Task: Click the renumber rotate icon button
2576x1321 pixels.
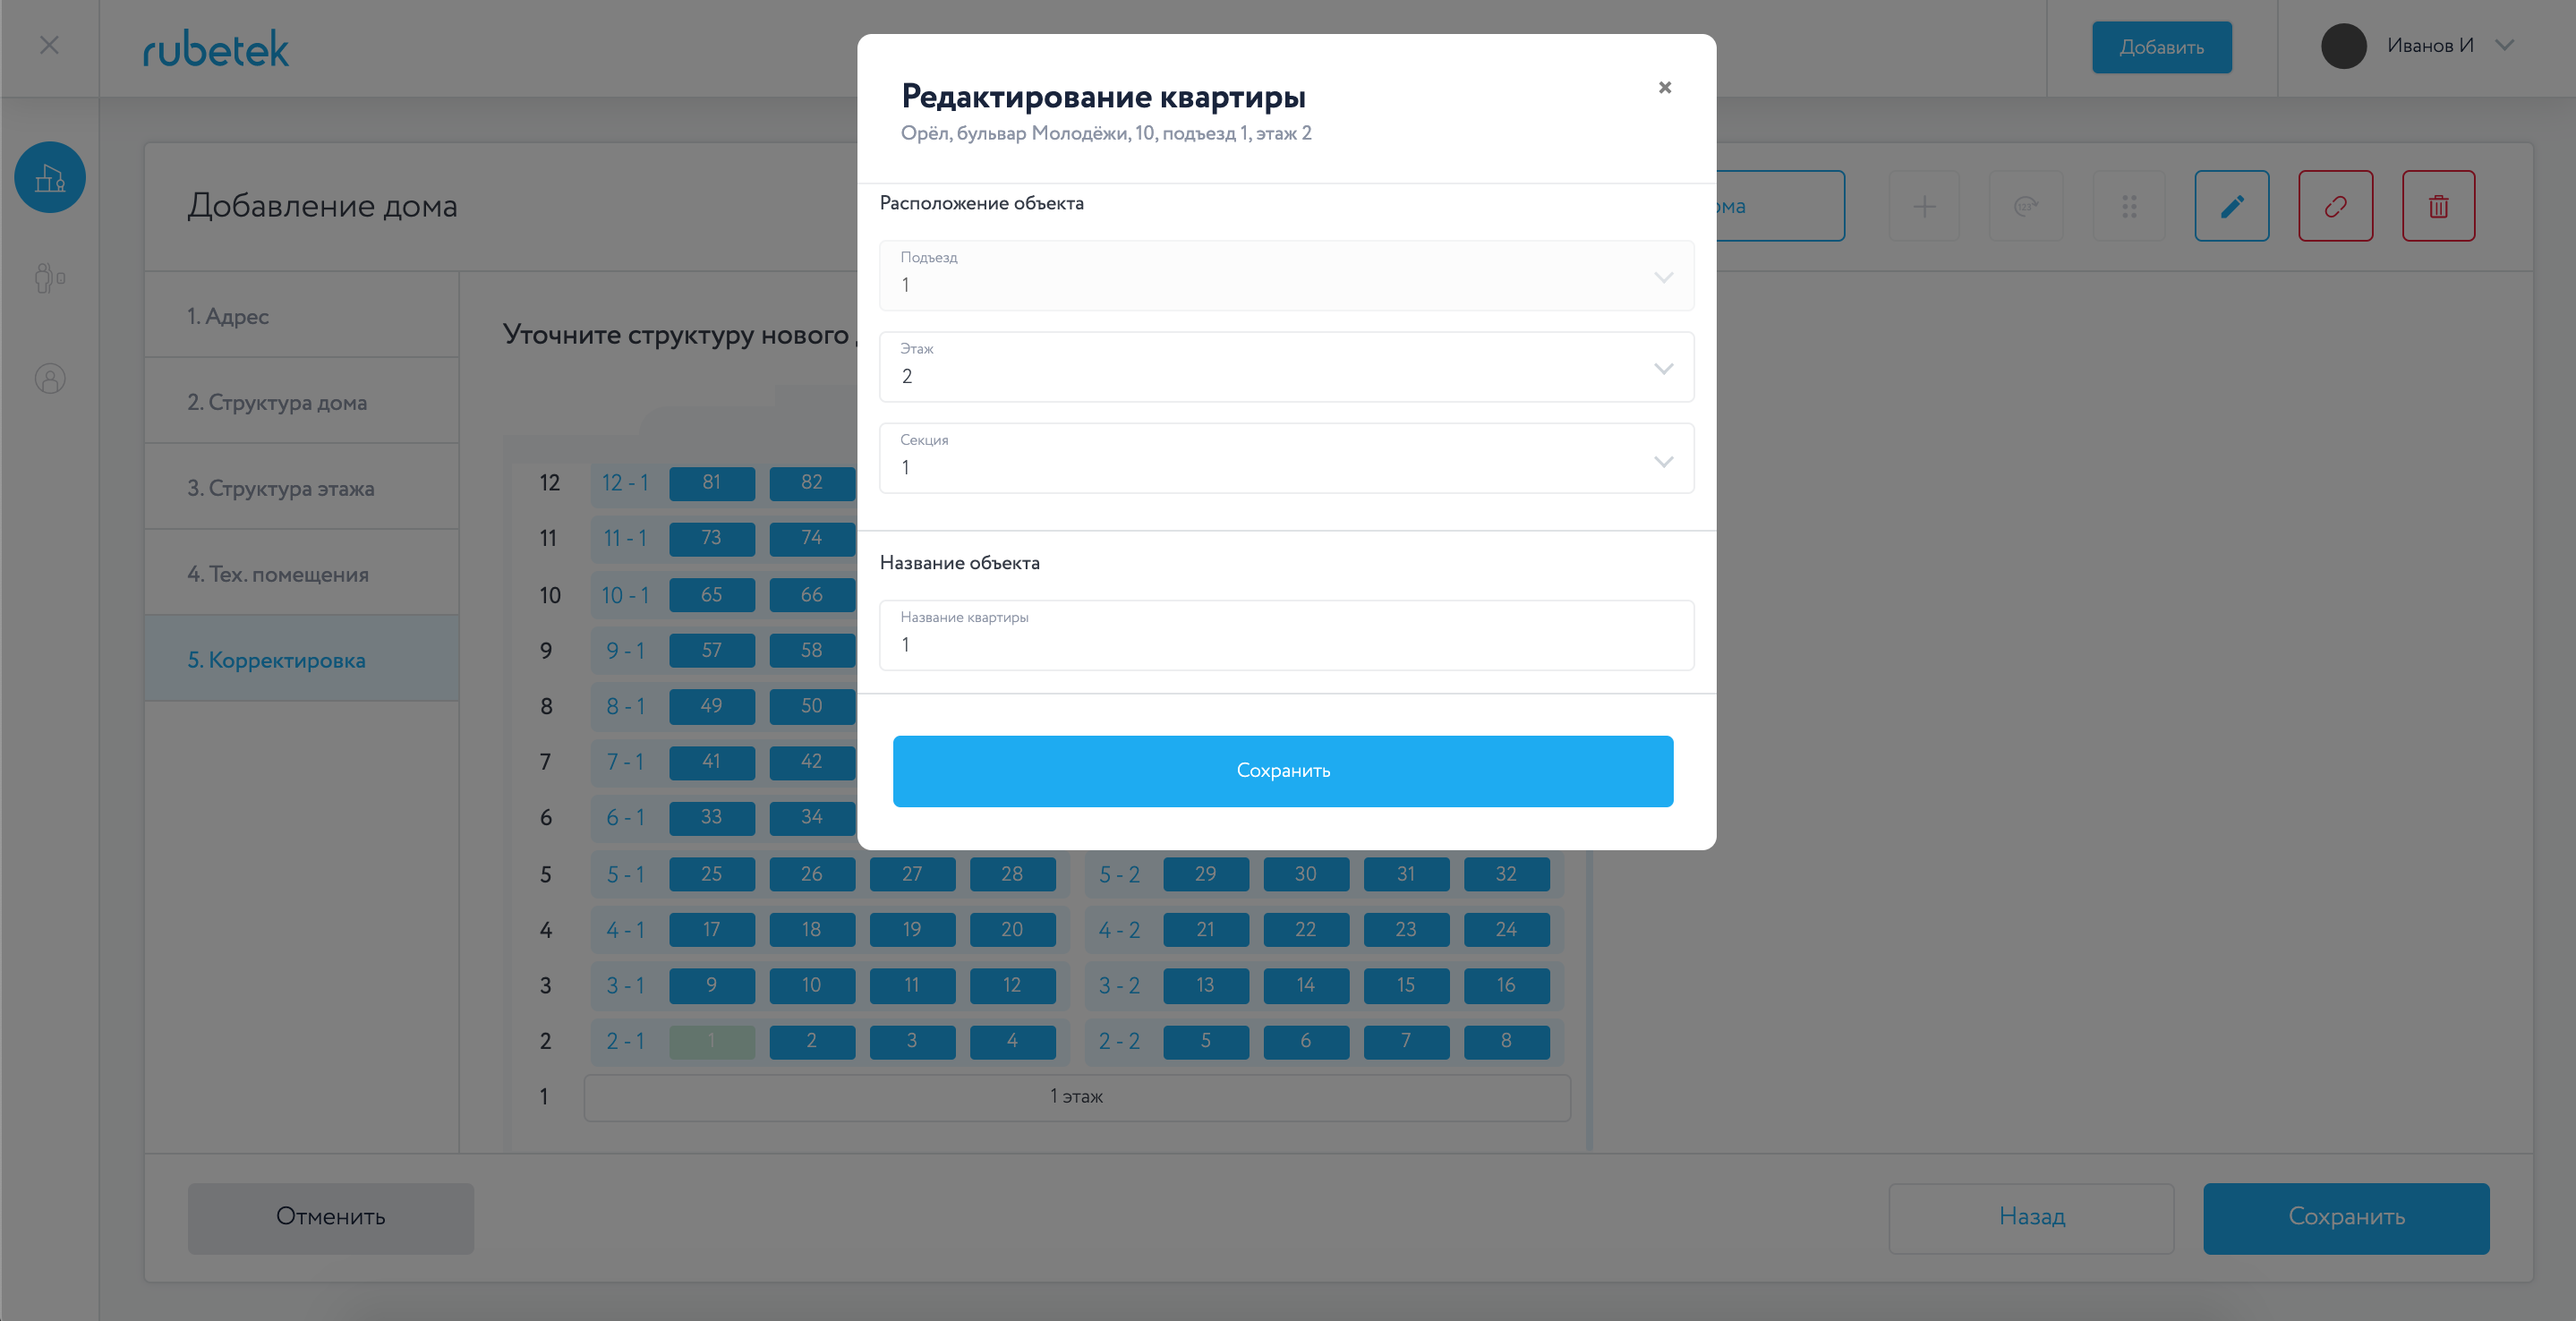Action: pos(2026,206)
